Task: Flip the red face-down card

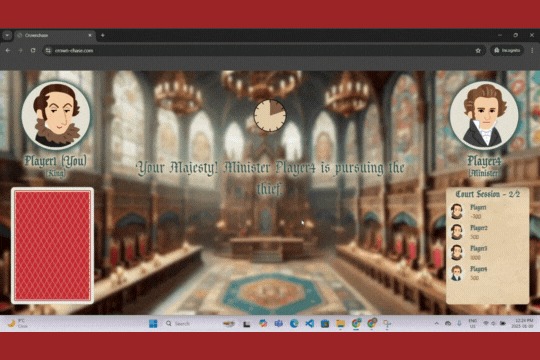Action: (52, 246)
